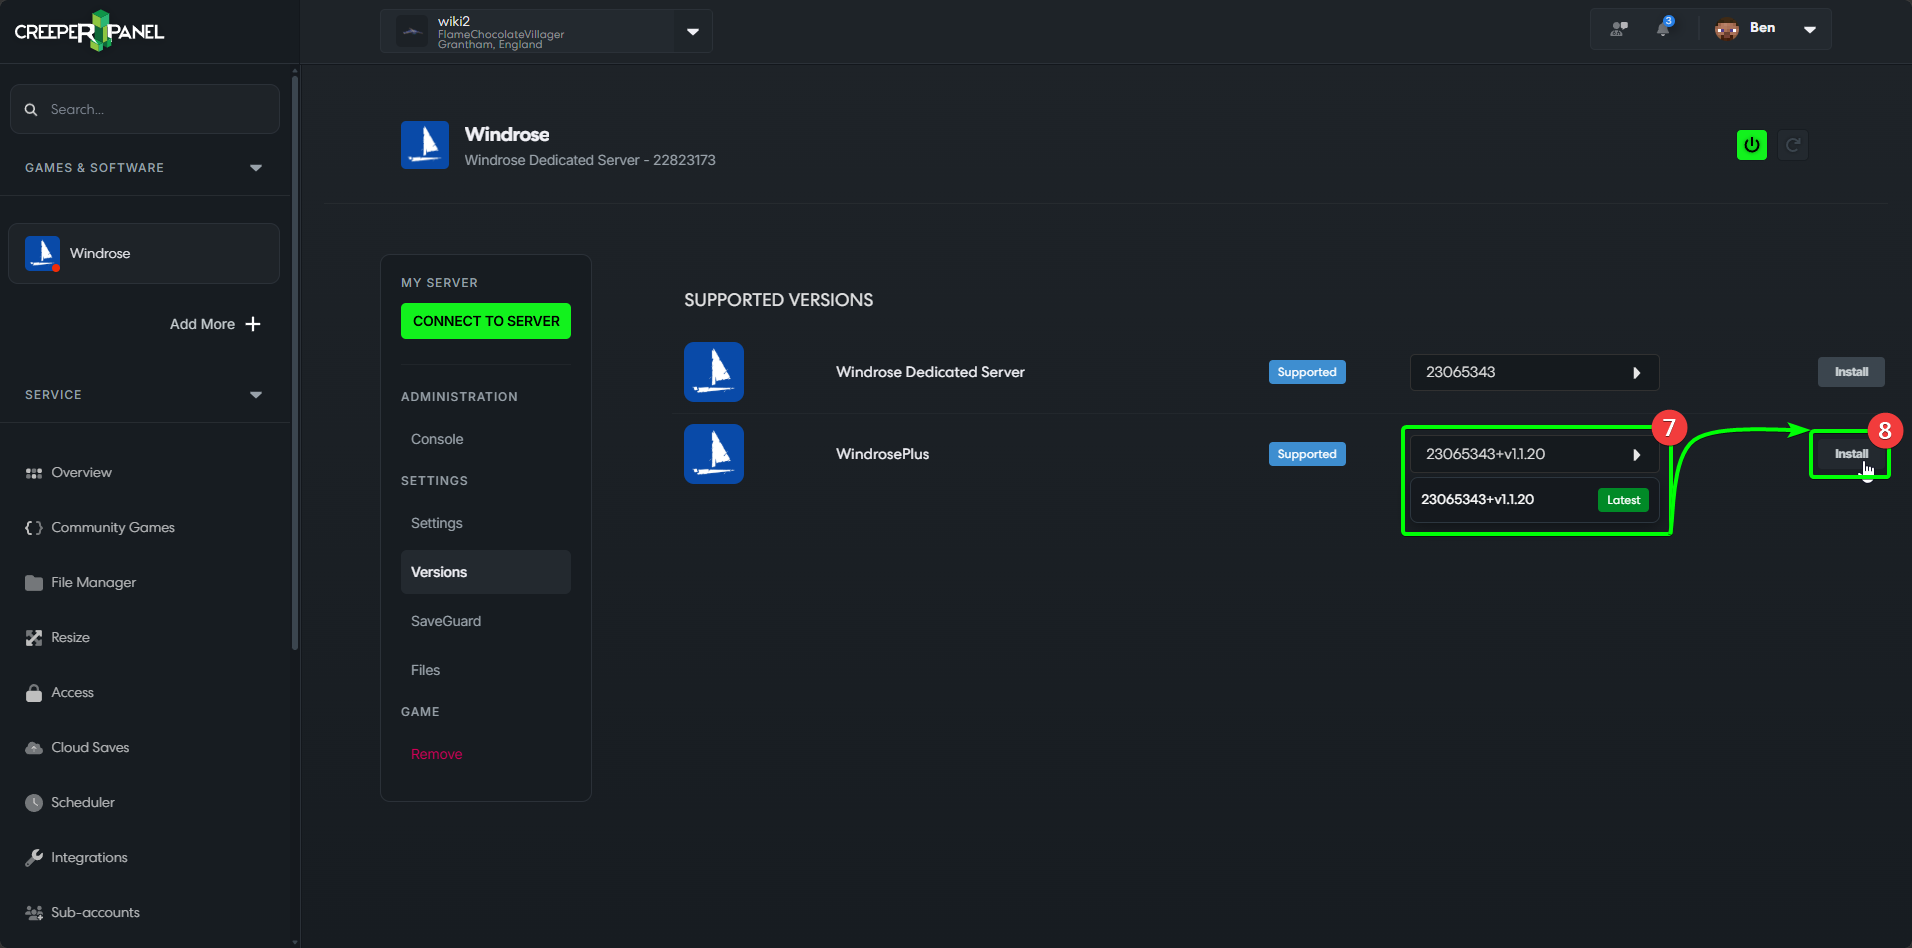Click the wiki2 server thumbnail icon
1912x948 pixels.
pyautogui.click(x=412, y=31)
